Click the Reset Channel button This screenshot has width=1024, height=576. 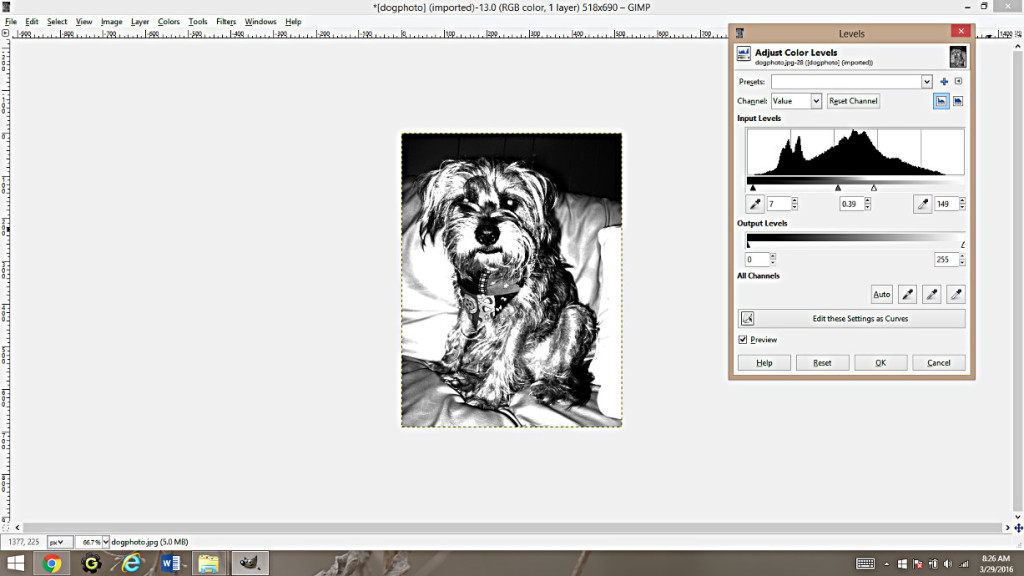853,100
